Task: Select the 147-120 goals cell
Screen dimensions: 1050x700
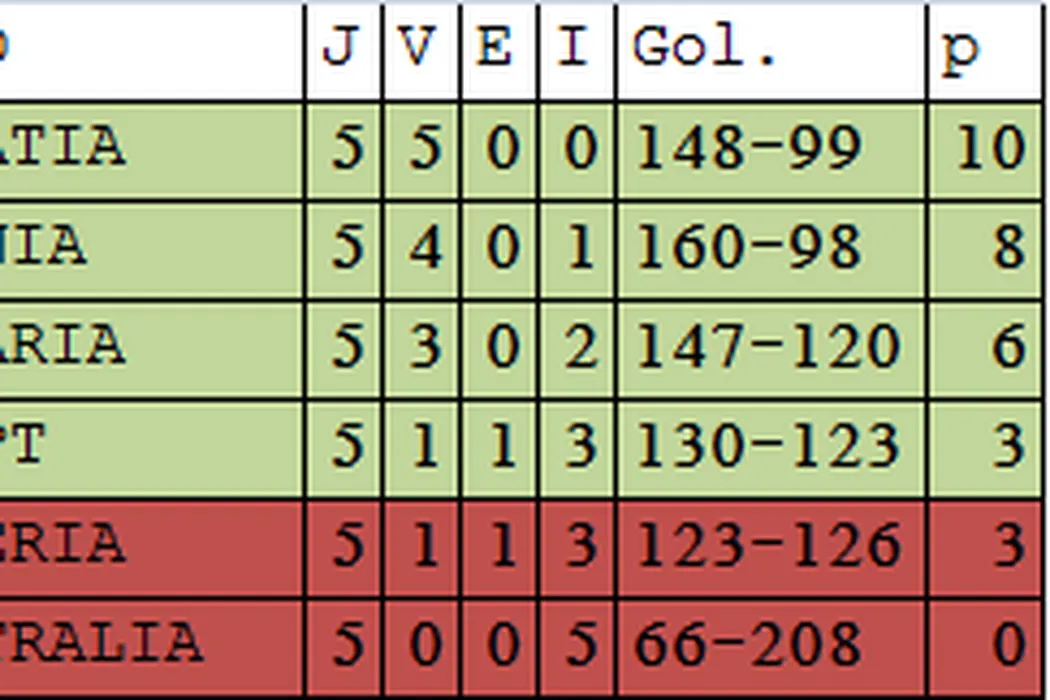Action: coord(770,347)
